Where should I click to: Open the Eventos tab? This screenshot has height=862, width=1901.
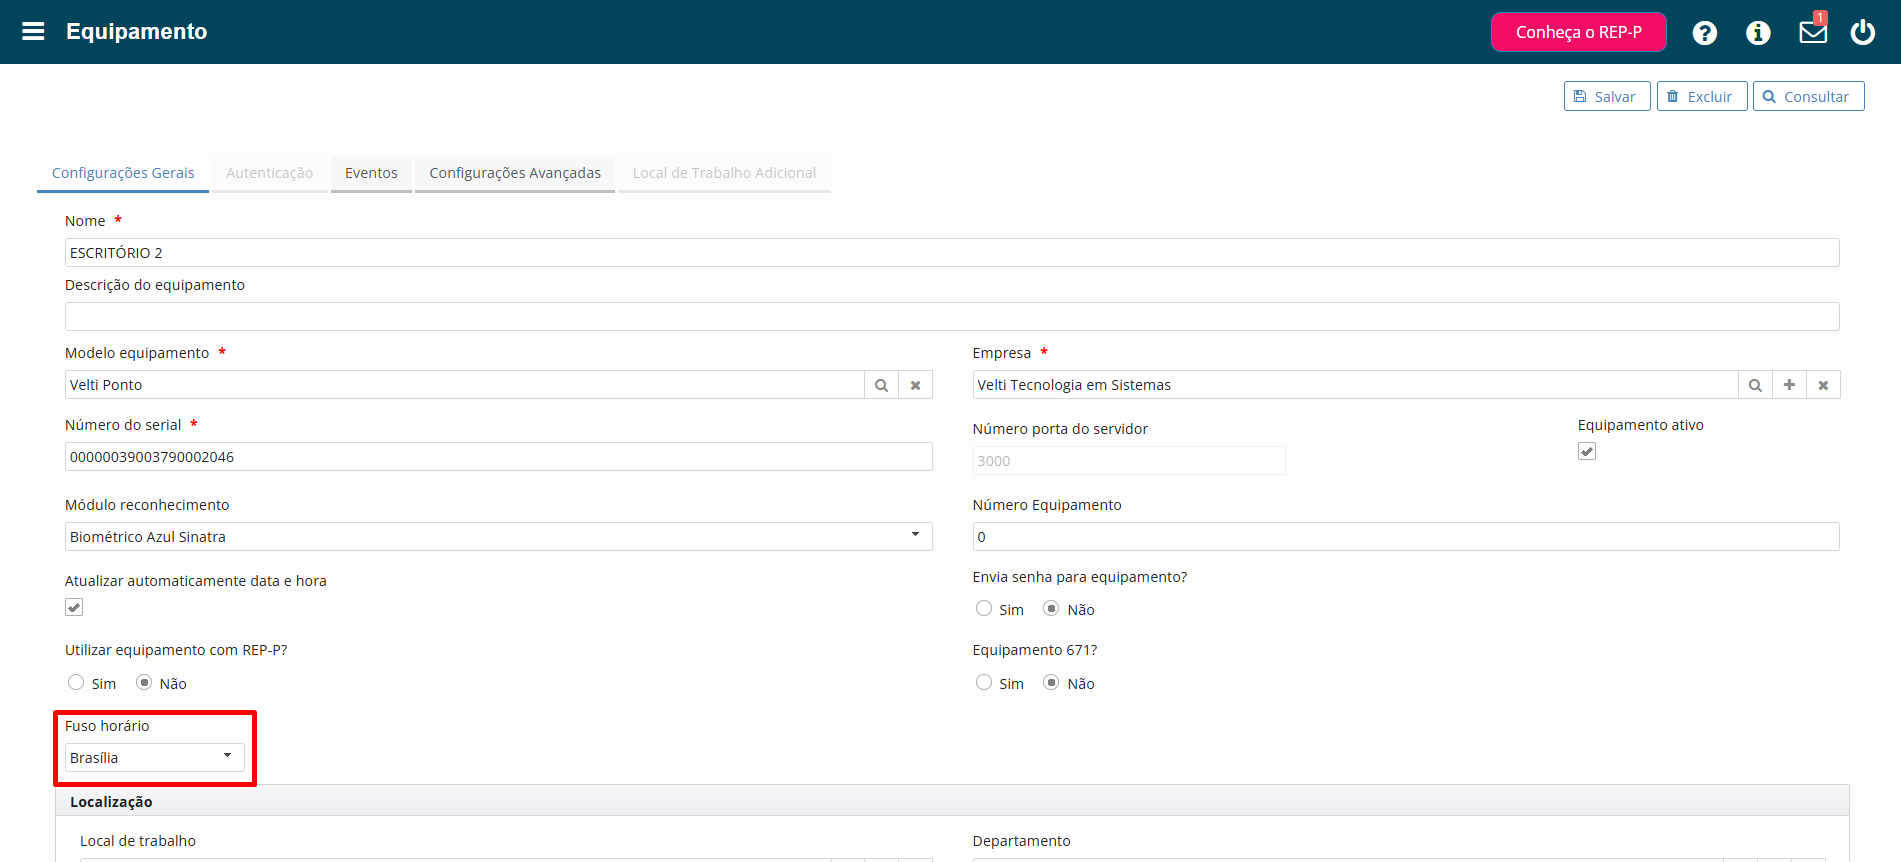(x=371, y=173)
